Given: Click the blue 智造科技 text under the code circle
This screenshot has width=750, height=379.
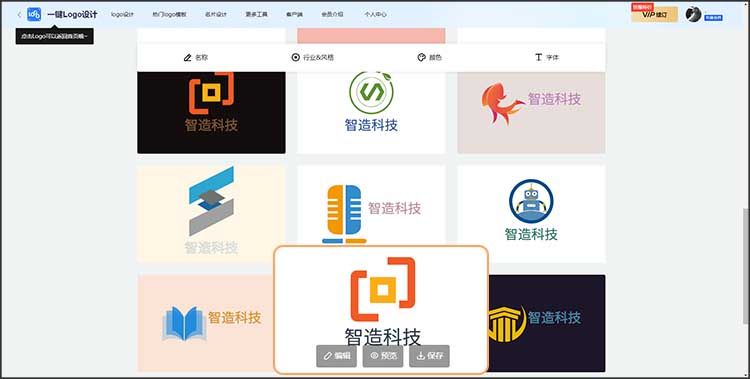Looking at the screenshot, I should pyautogui.click(x=371, y=125).
